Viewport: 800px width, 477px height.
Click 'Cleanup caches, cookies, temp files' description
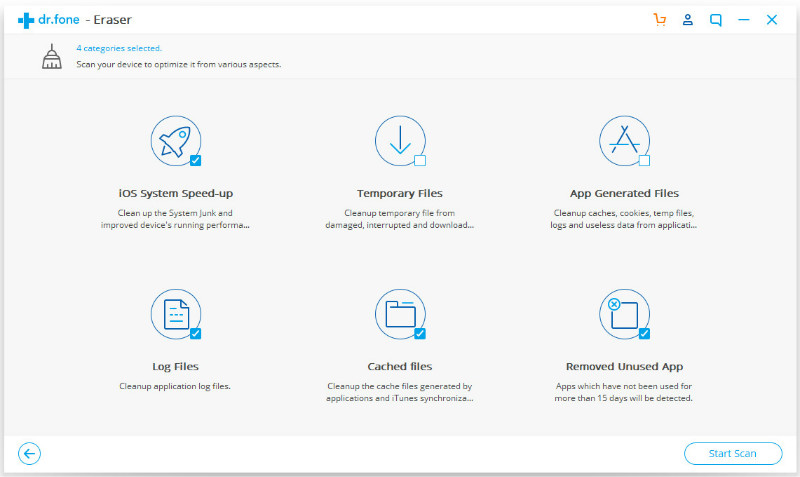623,219
